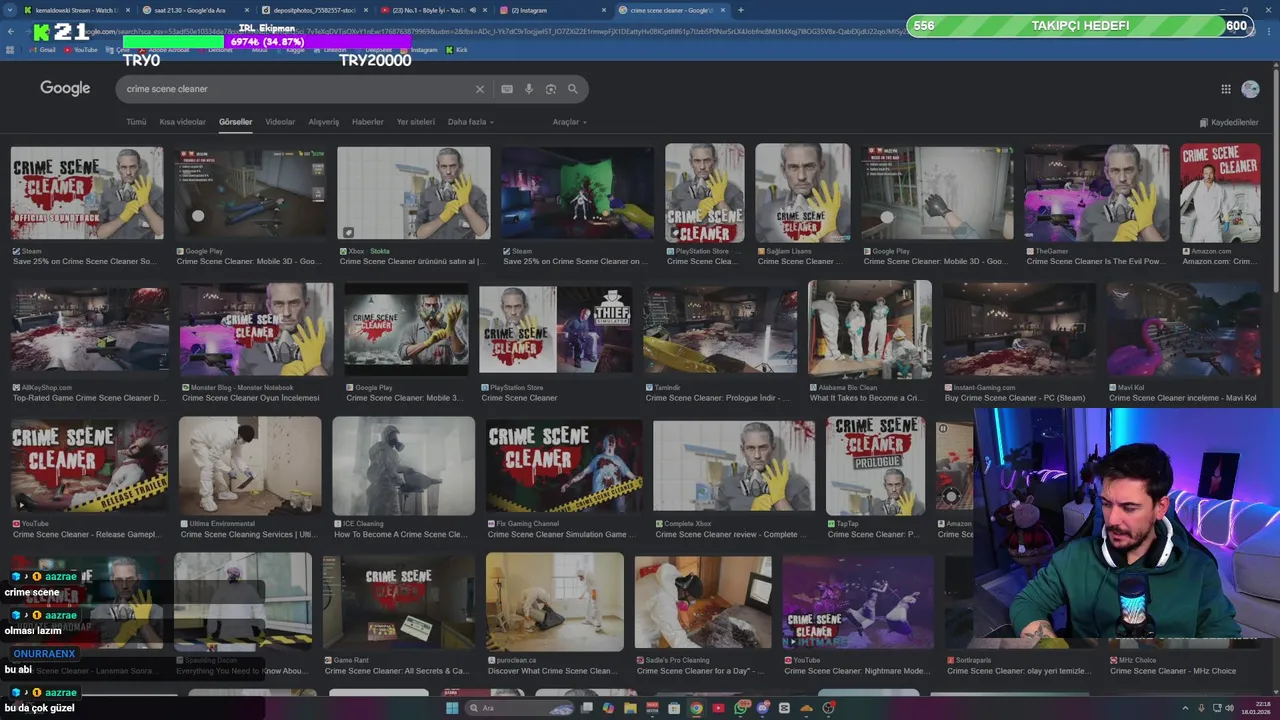Switch to the Yer siteleri tab

416,122
